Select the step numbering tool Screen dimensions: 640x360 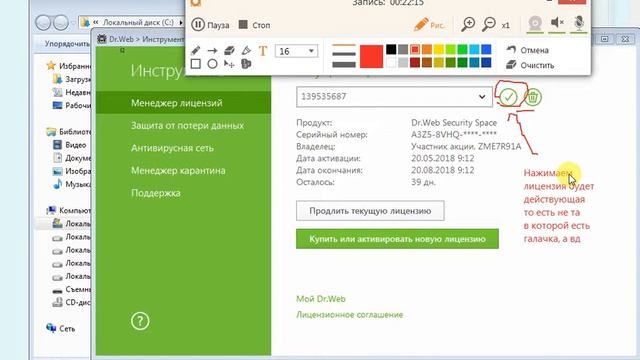point(246,64)
